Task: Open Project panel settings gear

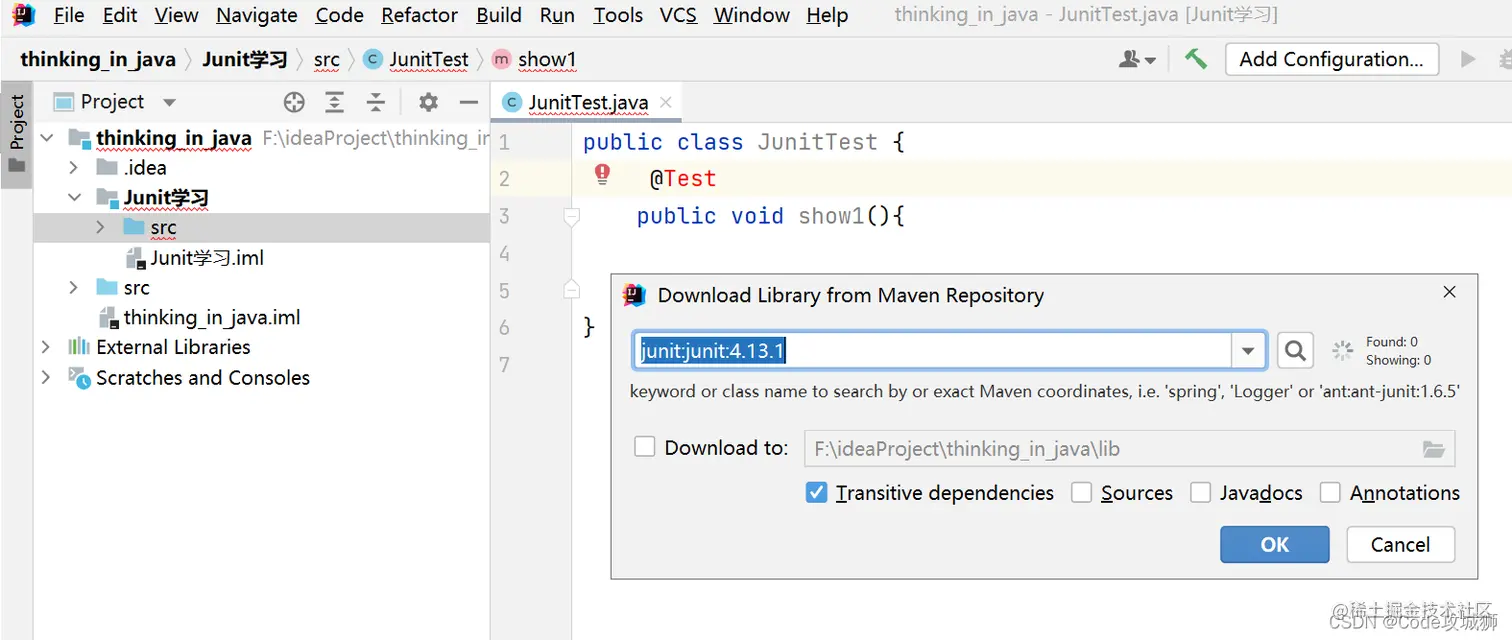Action: click(428, 102)
